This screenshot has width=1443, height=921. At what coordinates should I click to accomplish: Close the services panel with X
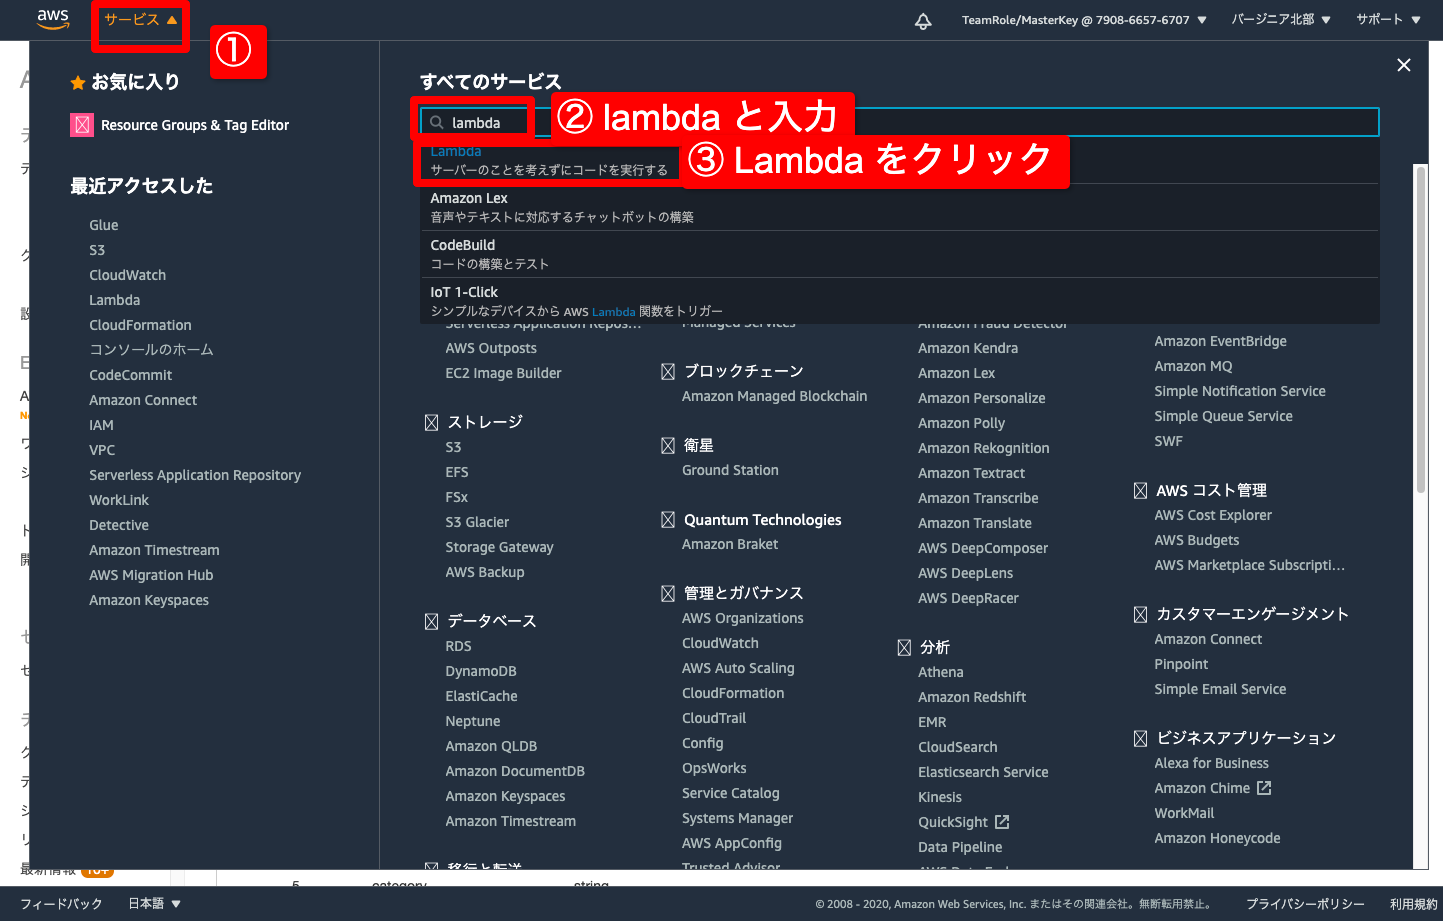pos(1404,65)
